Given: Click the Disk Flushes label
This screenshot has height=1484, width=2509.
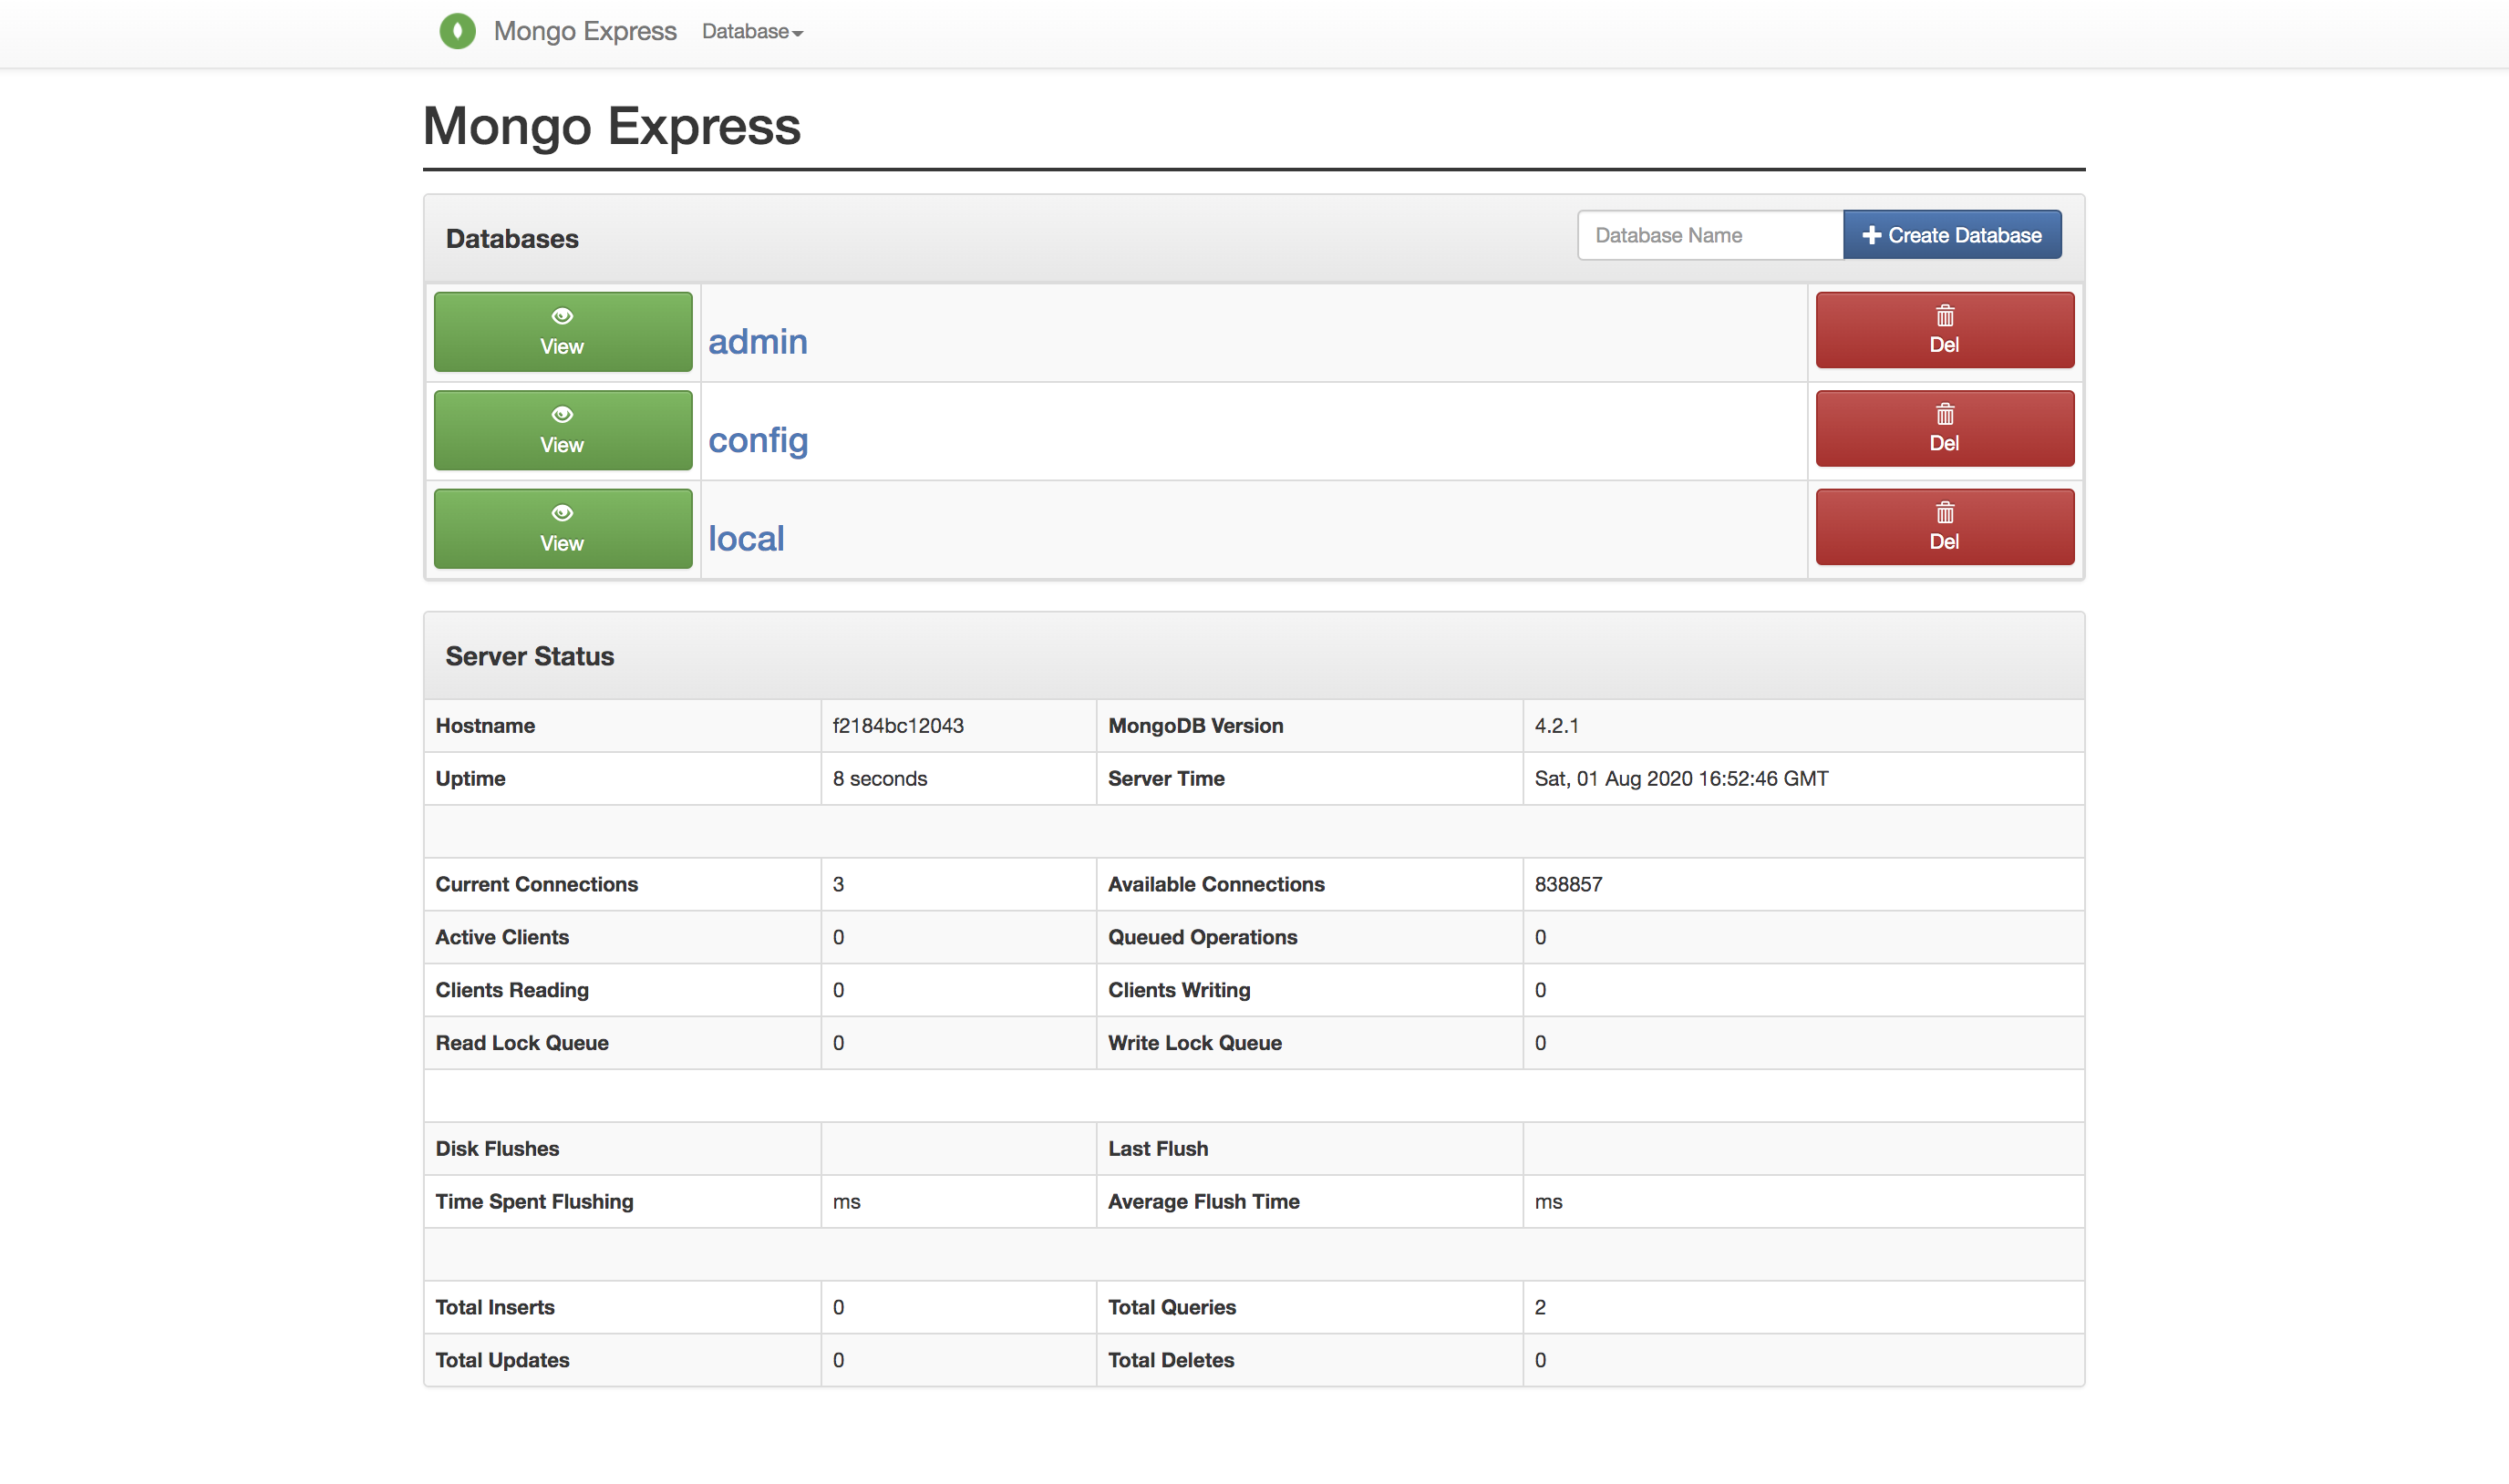Looking at the screenshot, I should pos(497,1149).
